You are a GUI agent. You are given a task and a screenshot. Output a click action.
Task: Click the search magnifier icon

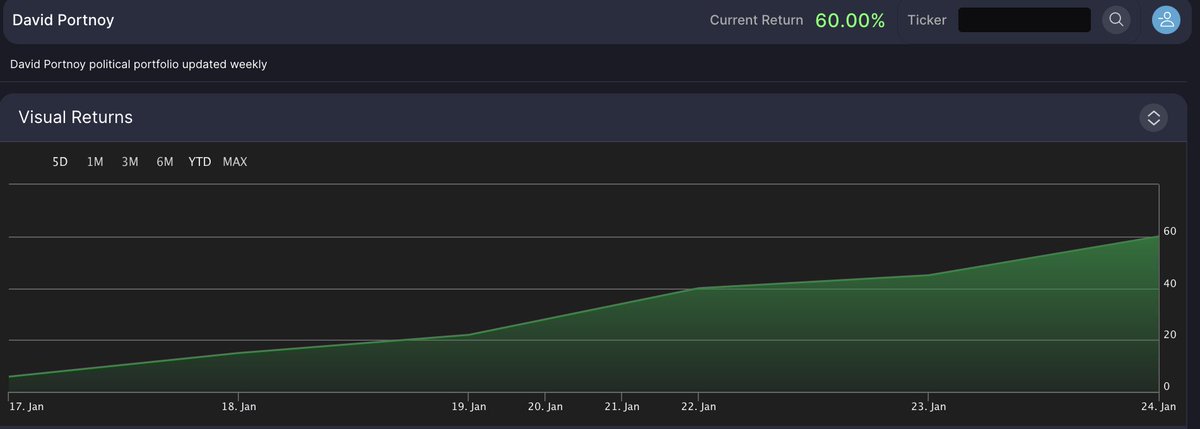click(x=1116, y=20)
